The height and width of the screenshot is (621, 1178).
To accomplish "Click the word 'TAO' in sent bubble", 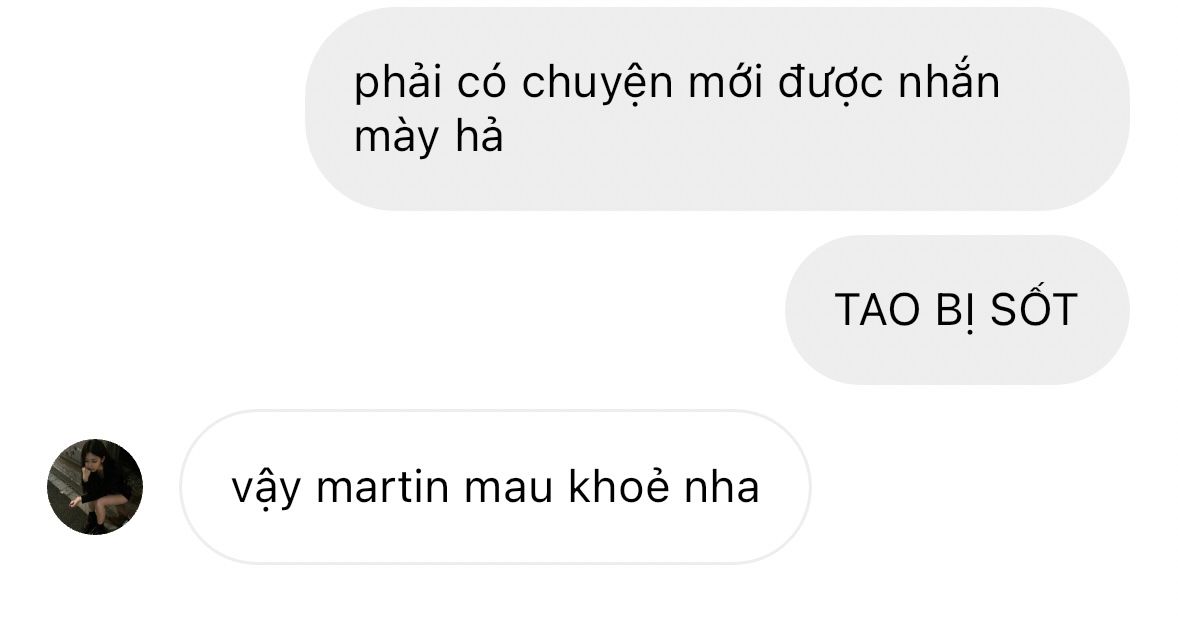I will coord(877,310).
